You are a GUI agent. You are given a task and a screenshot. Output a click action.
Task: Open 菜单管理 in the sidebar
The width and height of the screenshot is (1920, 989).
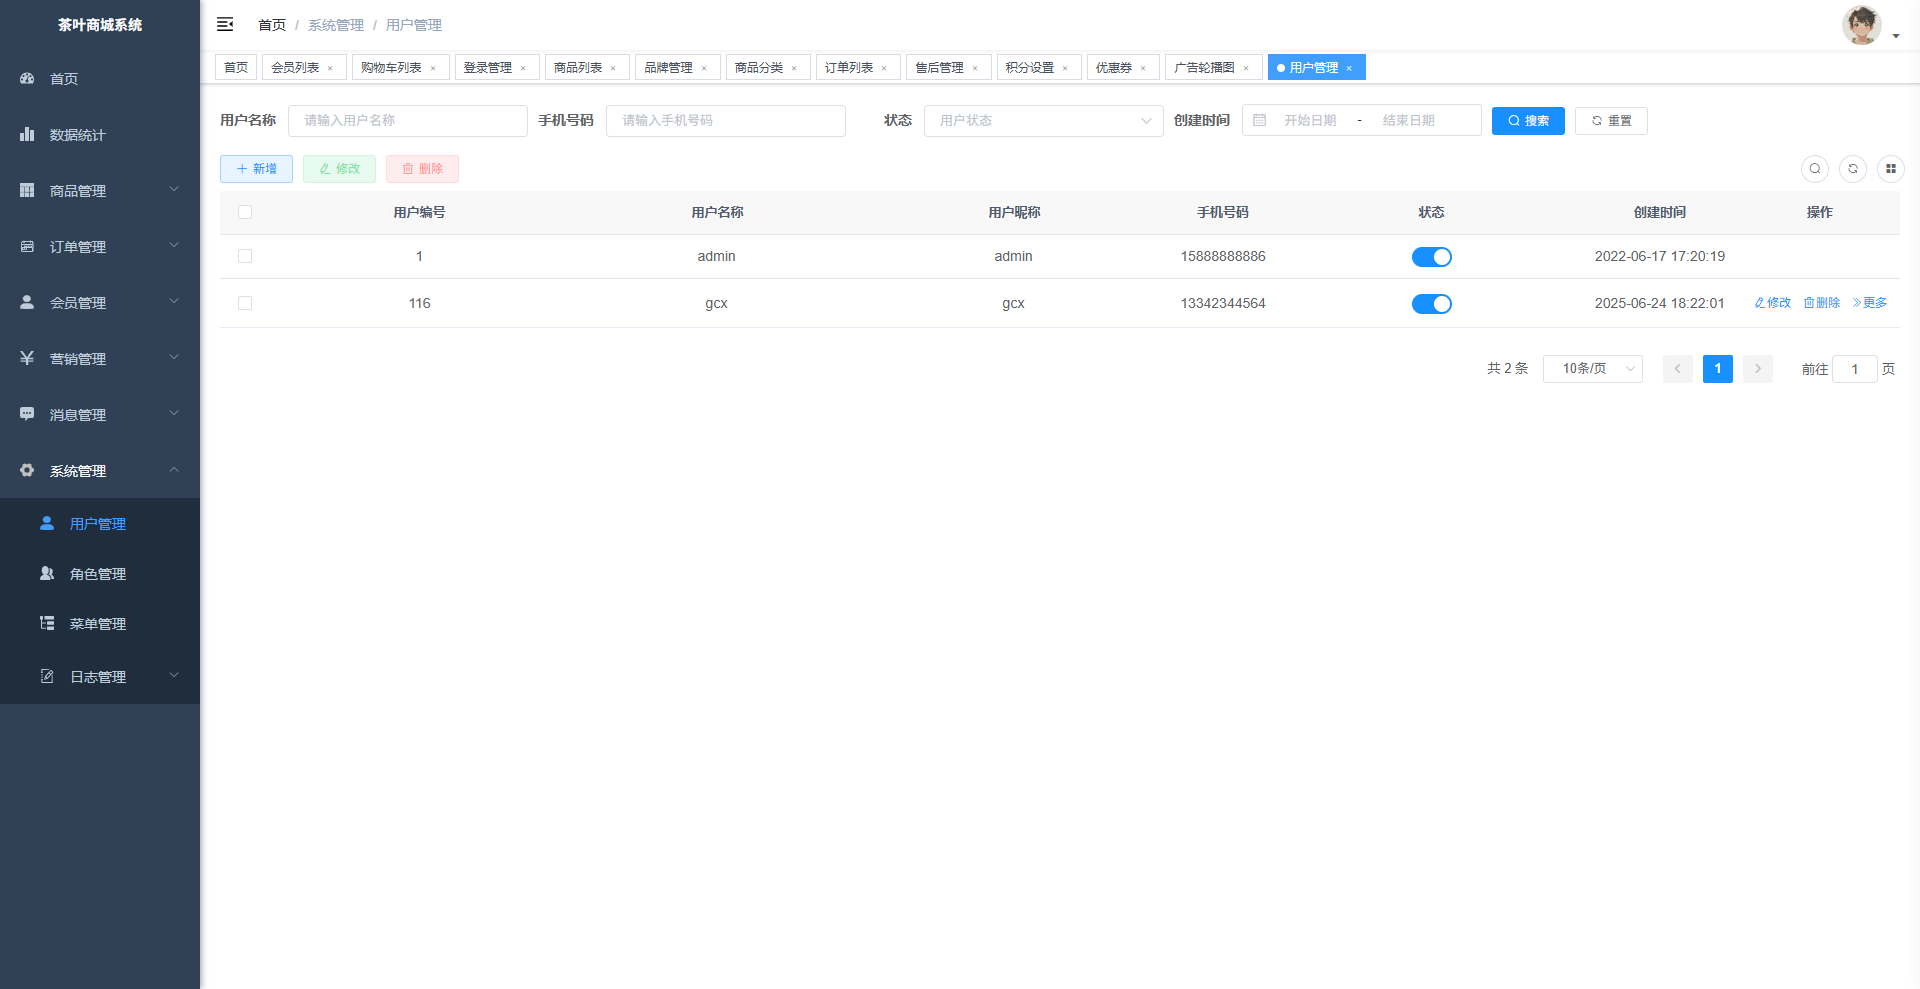[98, 624]
